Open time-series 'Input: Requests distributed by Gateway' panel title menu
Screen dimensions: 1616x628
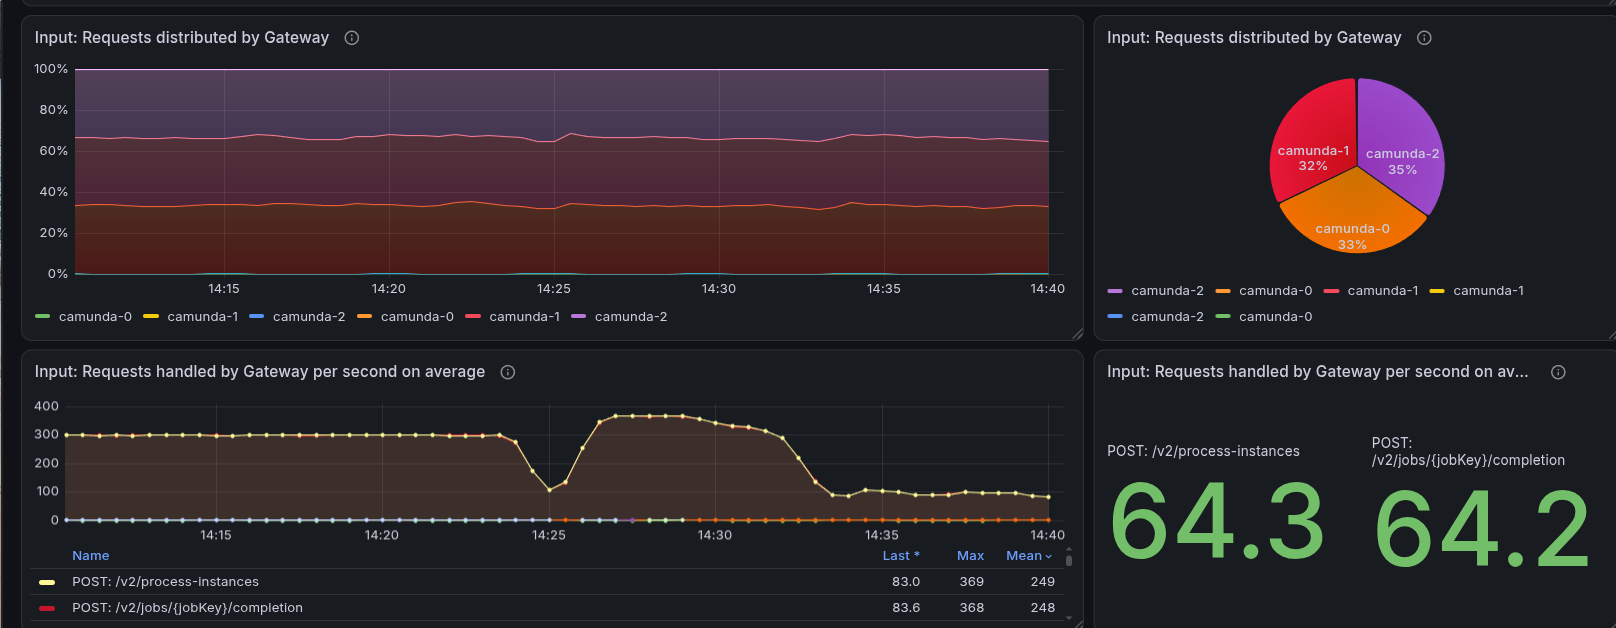(182, 38)
